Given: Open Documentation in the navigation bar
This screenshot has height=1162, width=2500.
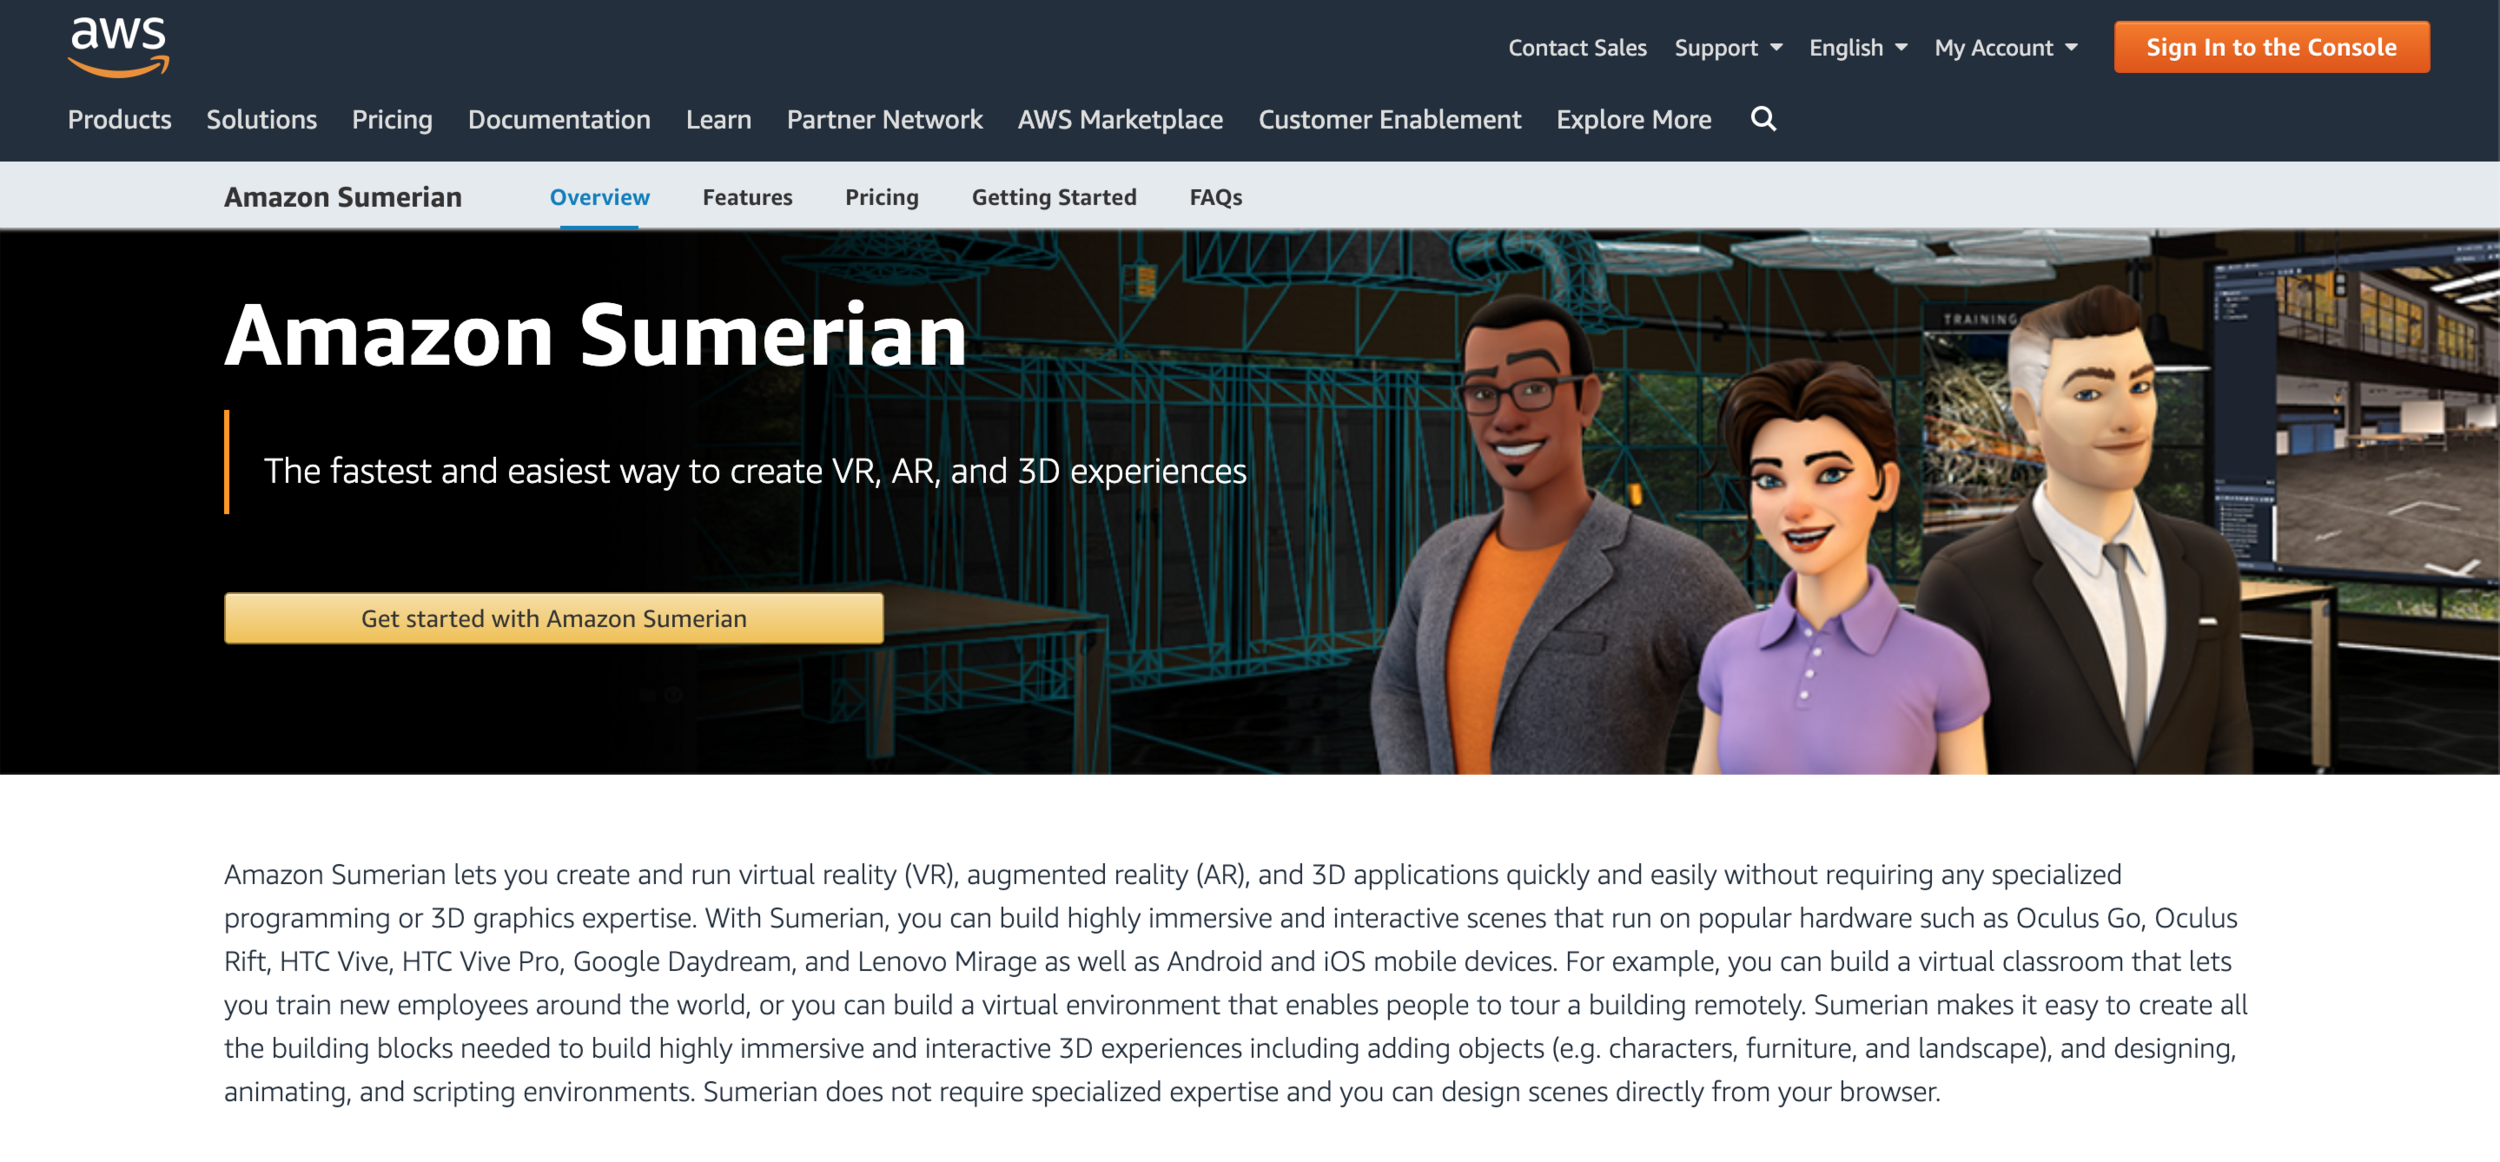Looking at the screenshot, I should 559,120.
